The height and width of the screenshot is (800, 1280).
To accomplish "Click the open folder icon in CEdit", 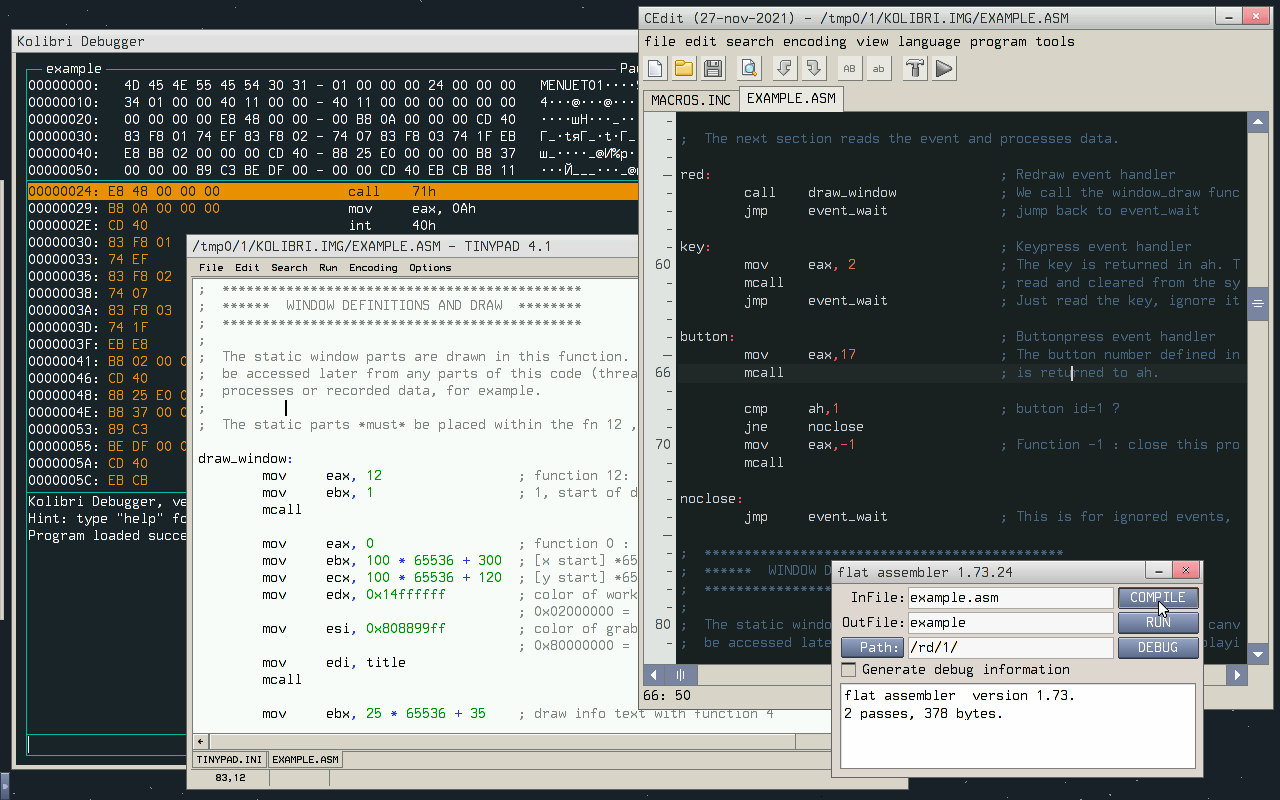I will 684,68.
